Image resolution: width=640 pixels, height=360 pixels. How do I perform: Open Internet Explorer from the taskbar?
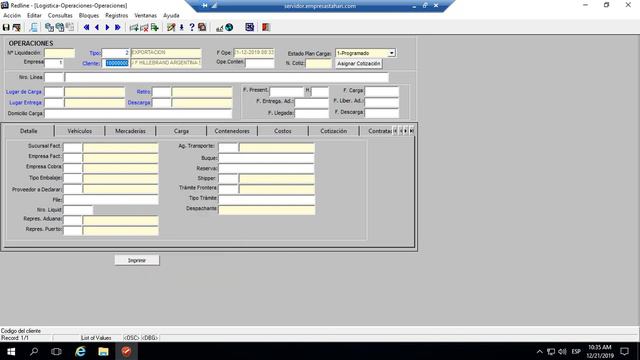pyautogui.click(x=80, y=351)
